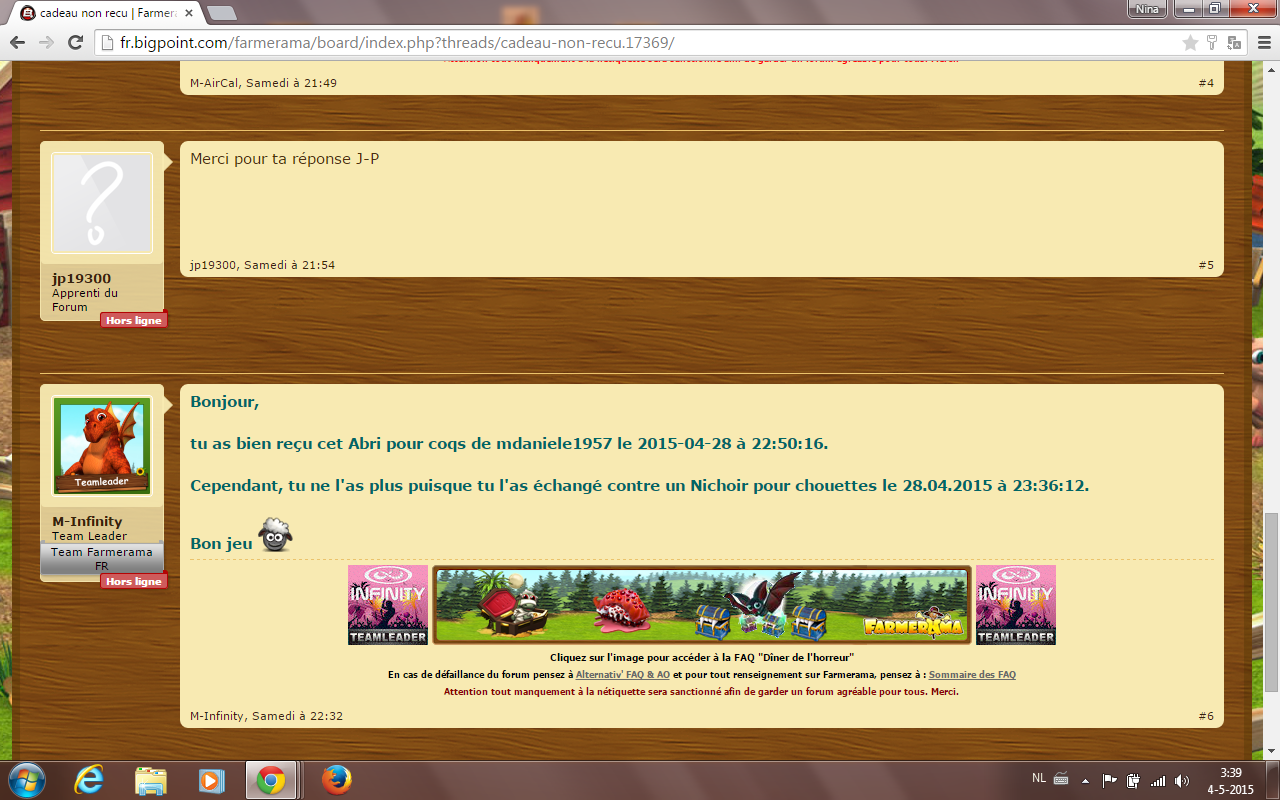The height and width of the screenshot is (800, 1280).
Task: Click M-Infinity's dragon avatar
Action: 101,446
